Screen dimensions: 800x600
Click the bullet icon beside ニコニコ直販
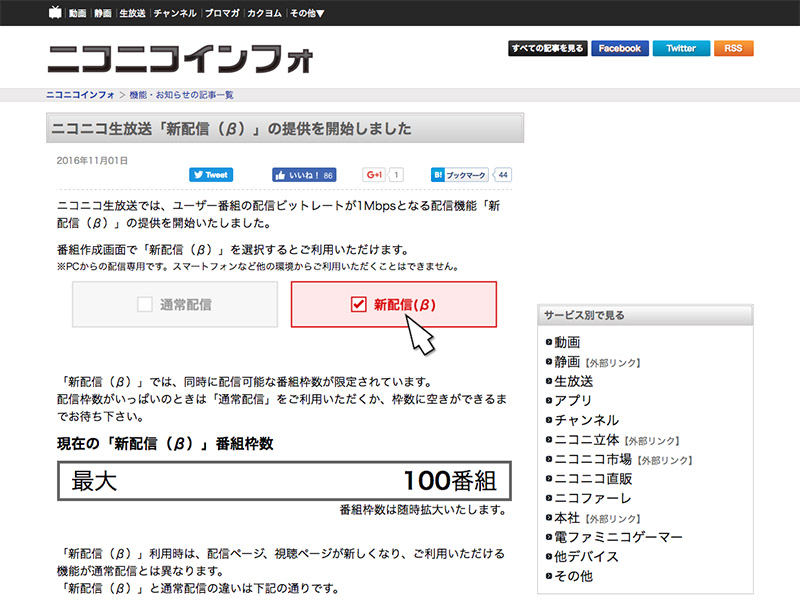tap(549, 479)
